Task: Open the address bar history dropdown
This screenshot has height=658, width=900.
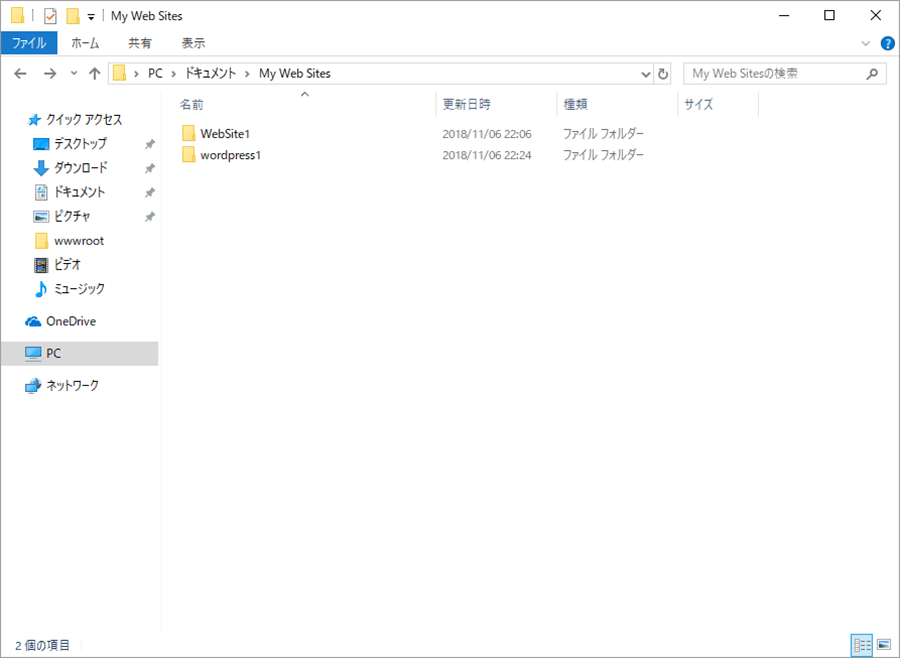Action: 646,74
